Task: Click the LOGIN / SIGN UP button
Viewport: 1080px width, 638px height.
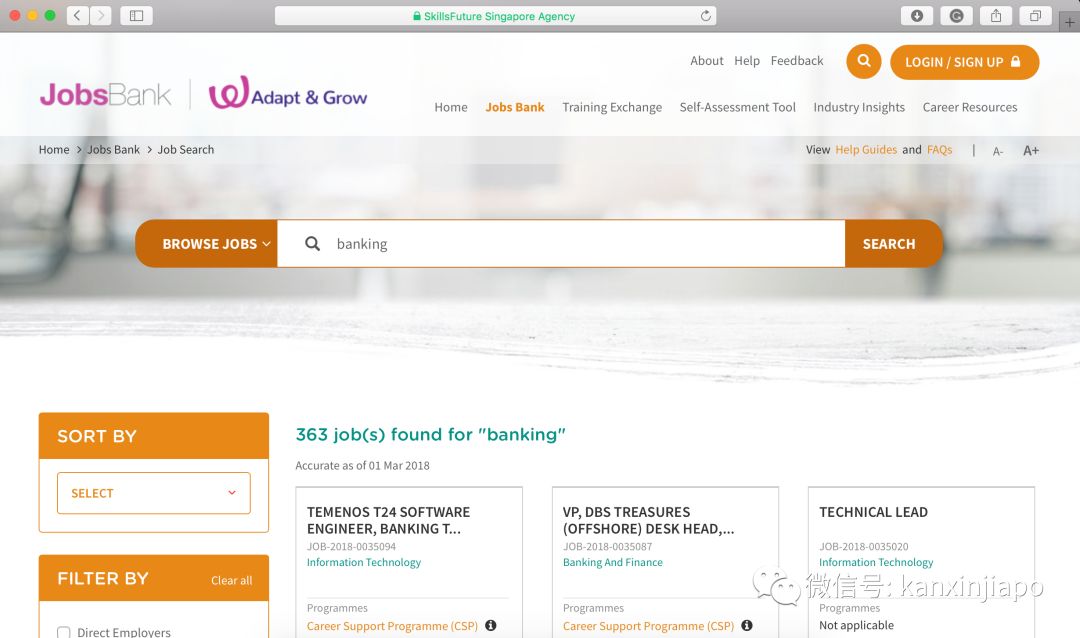Action: pyautogui.click(x=964, y=62)
